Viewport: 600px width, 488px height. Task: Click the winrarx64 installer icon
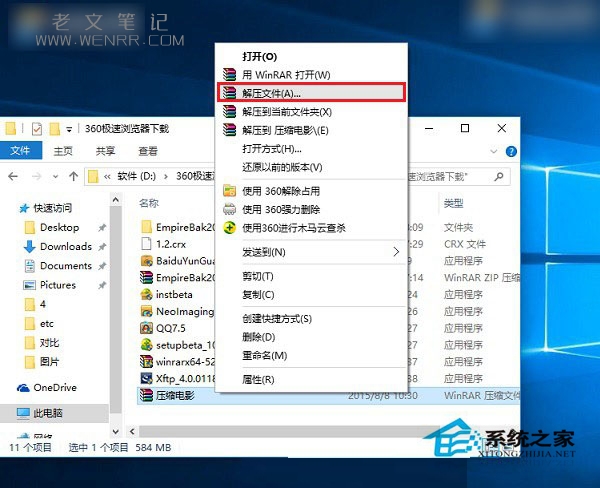[x=147, y=362]
